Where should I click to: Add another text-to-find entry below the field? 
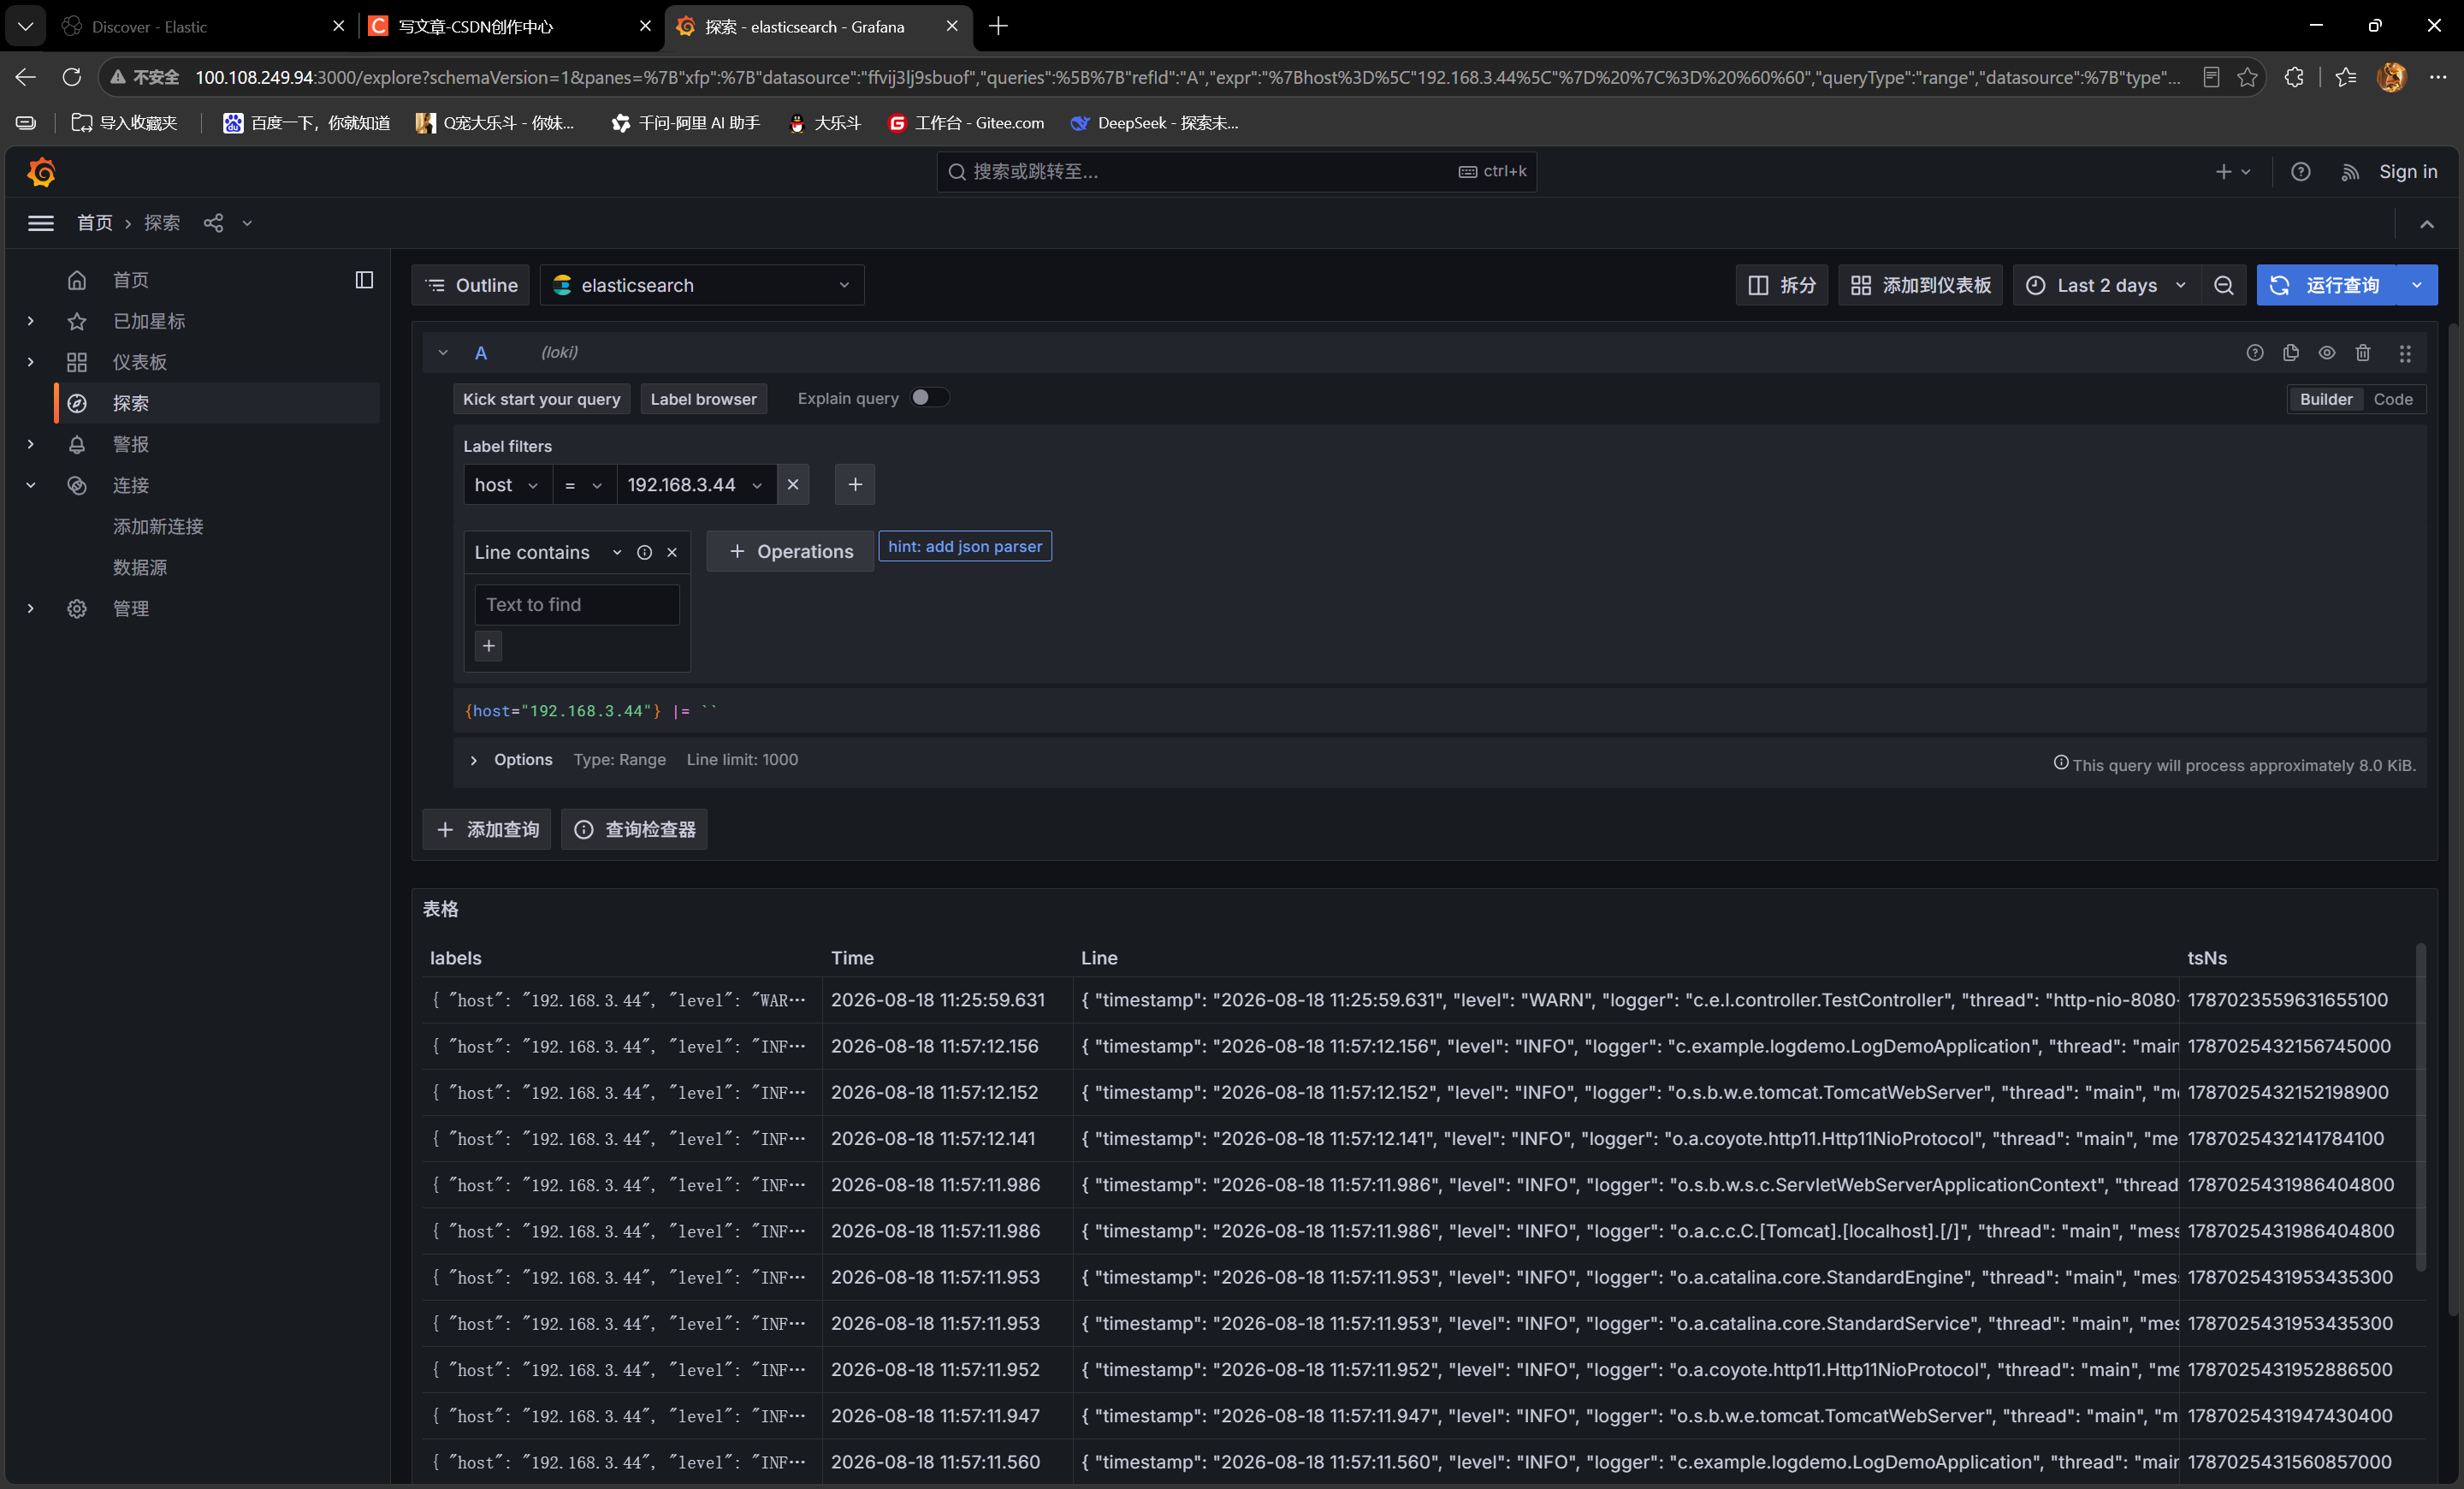tap(489, 646)
